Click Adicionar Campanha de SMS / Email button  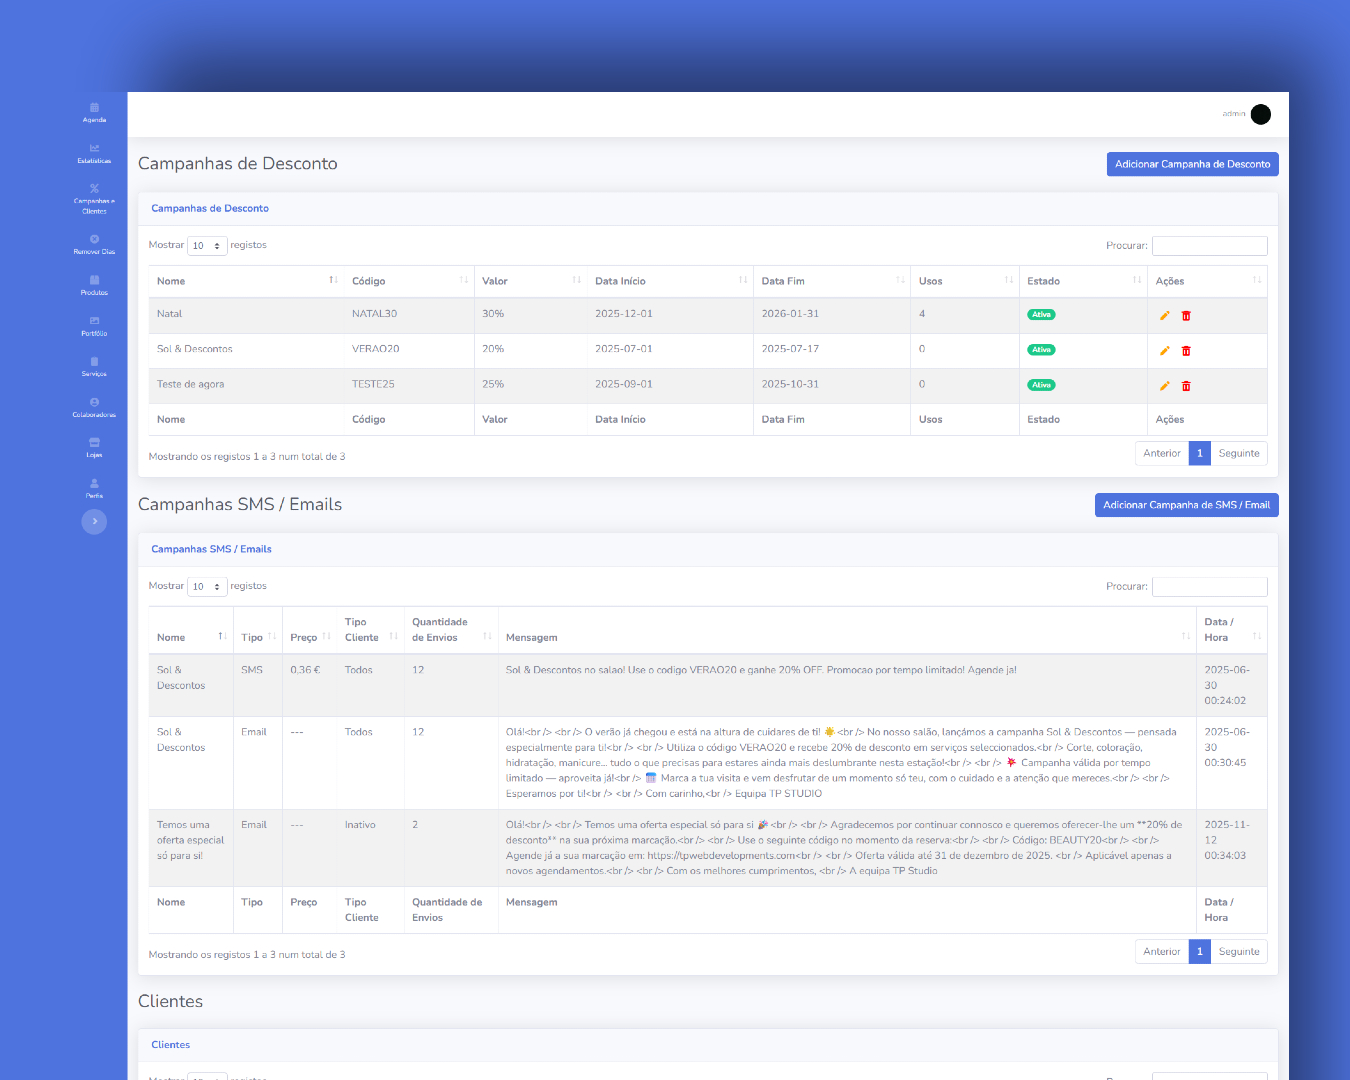1186,505
